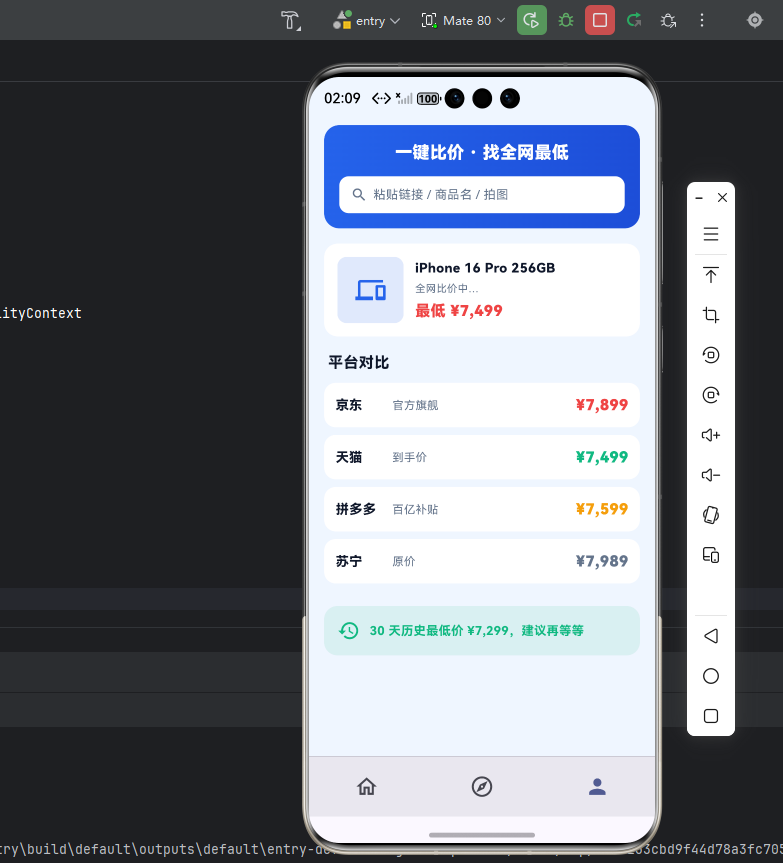Close the emulator control panel
Image resolution: width=783 pixels, height=863 pixels.
722,198
